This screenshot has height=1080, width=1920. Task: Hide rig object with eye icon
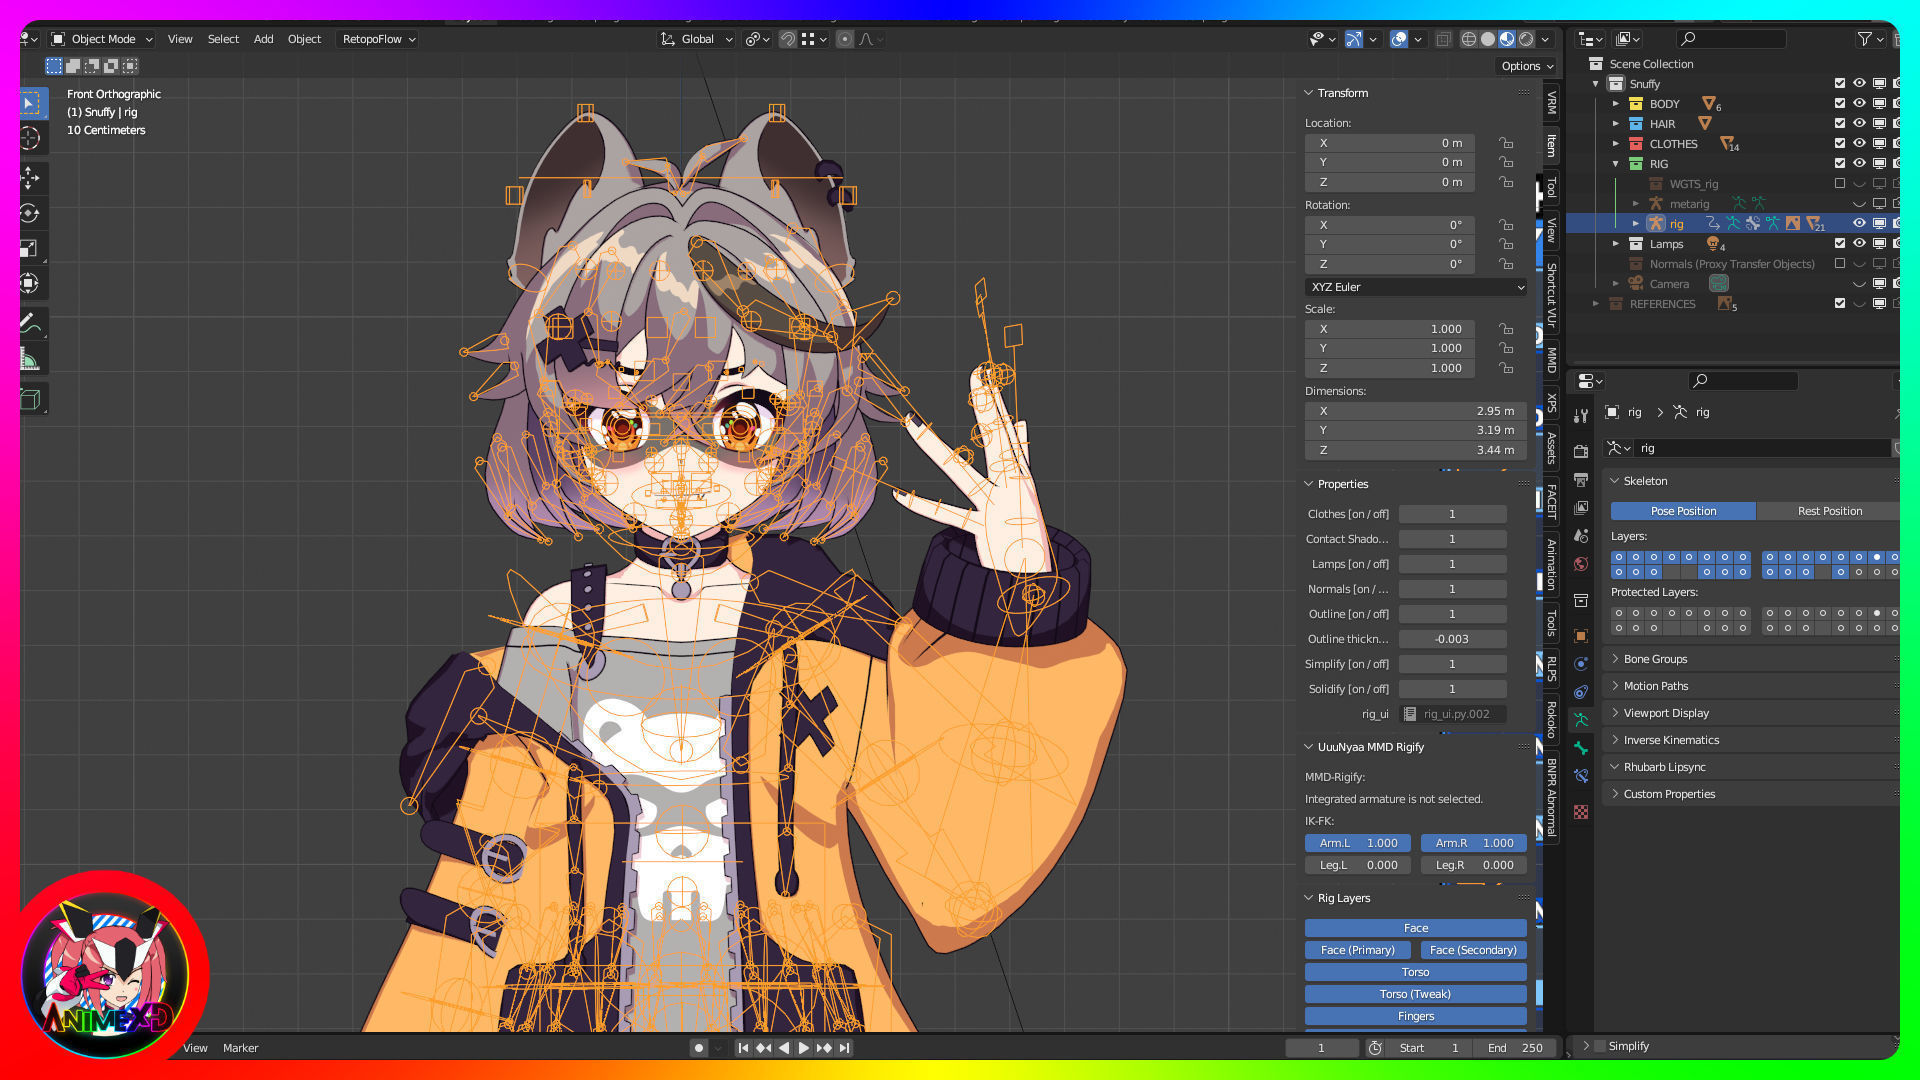[x=1860, y=224]
